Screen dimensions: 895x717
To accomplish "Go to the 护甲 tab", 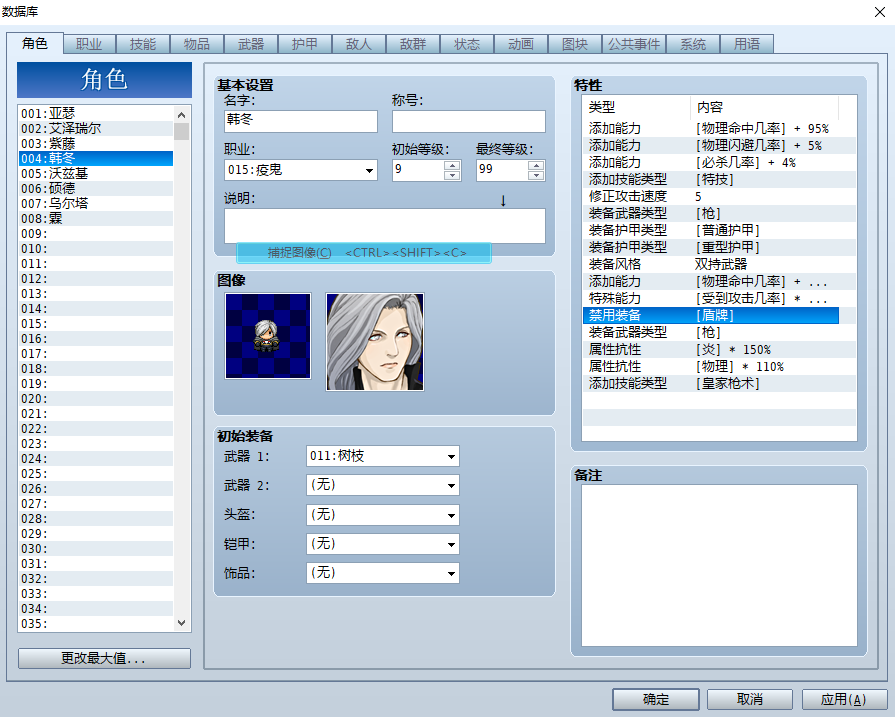I will pyautogui.click(x=305, y=45).
